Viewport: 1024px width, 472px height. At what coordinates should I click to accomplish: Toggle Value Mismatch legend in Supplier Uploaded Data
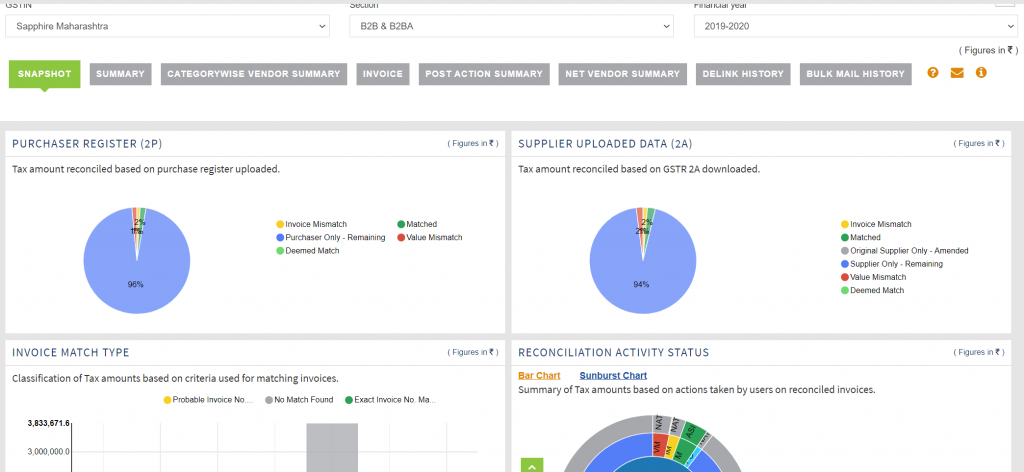[873, 277]
